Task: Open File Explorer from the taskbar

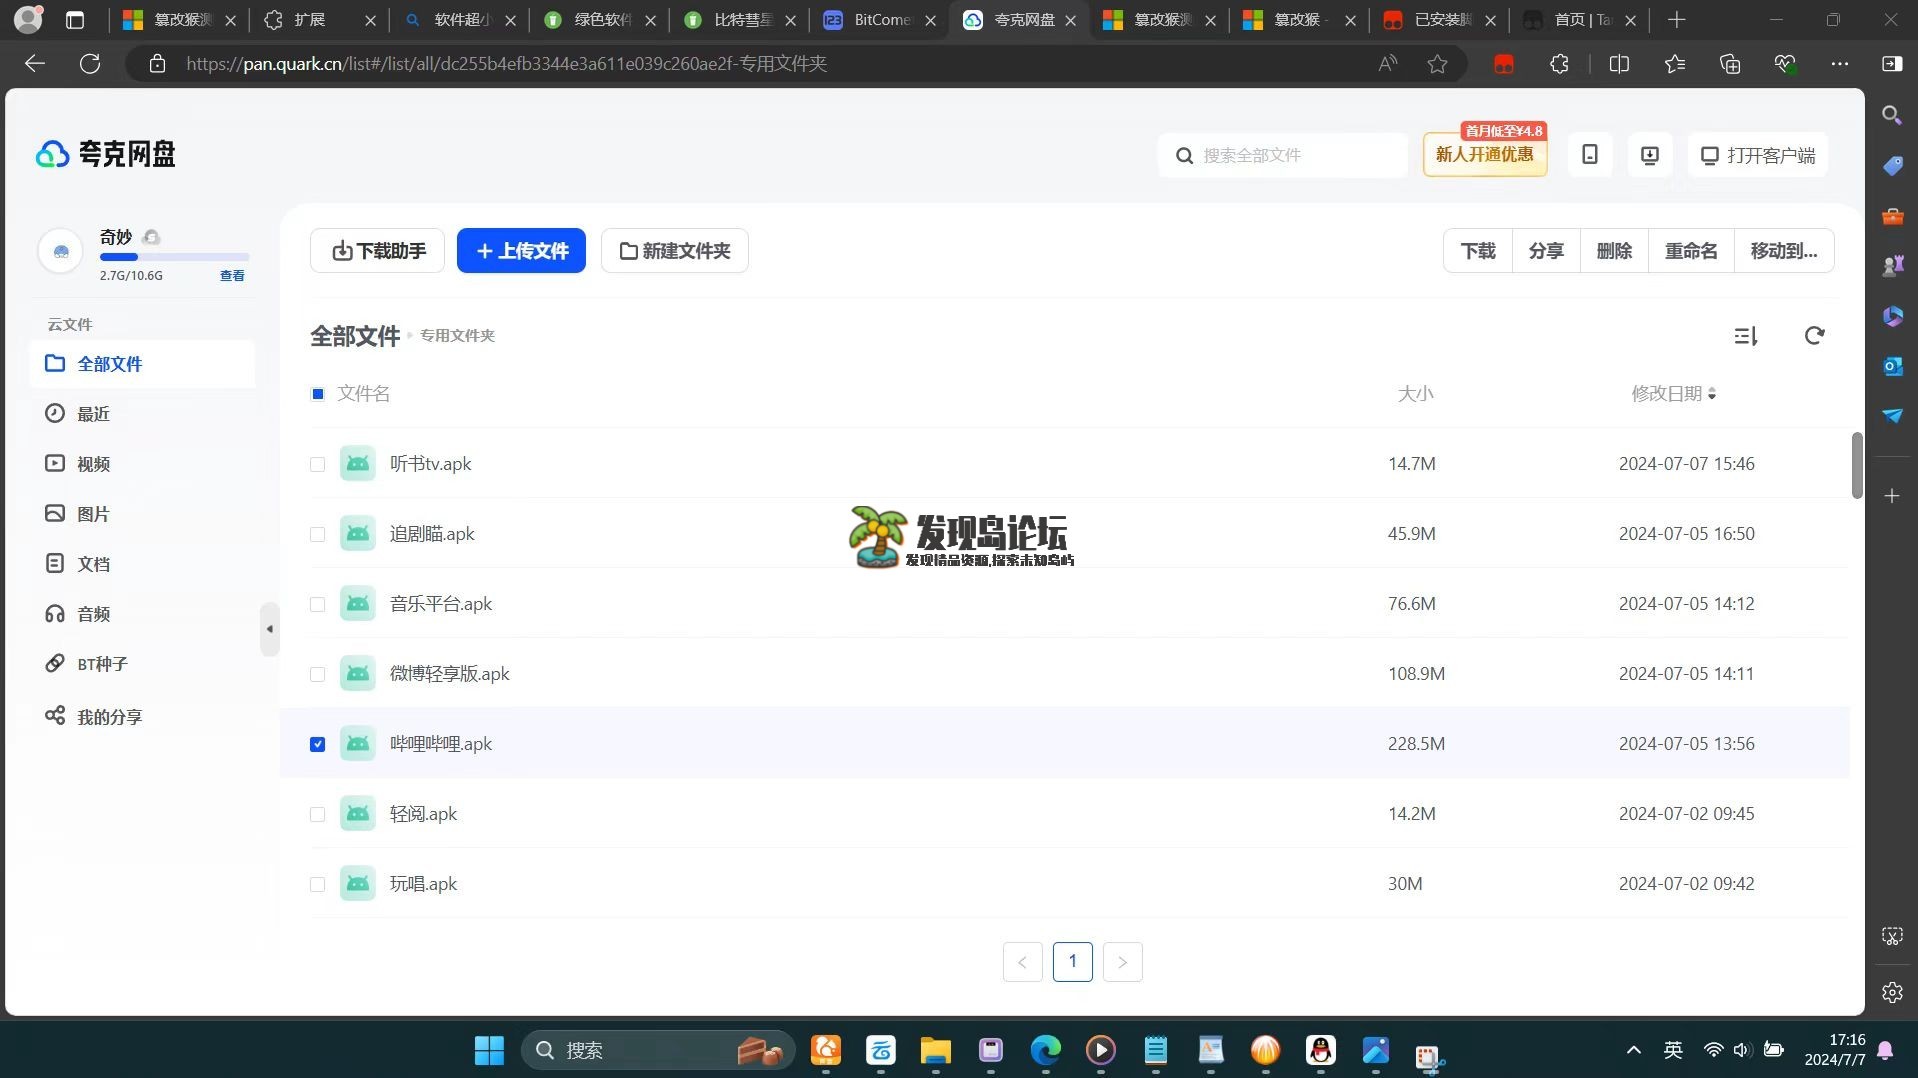Action: [x=935, y=1050]
